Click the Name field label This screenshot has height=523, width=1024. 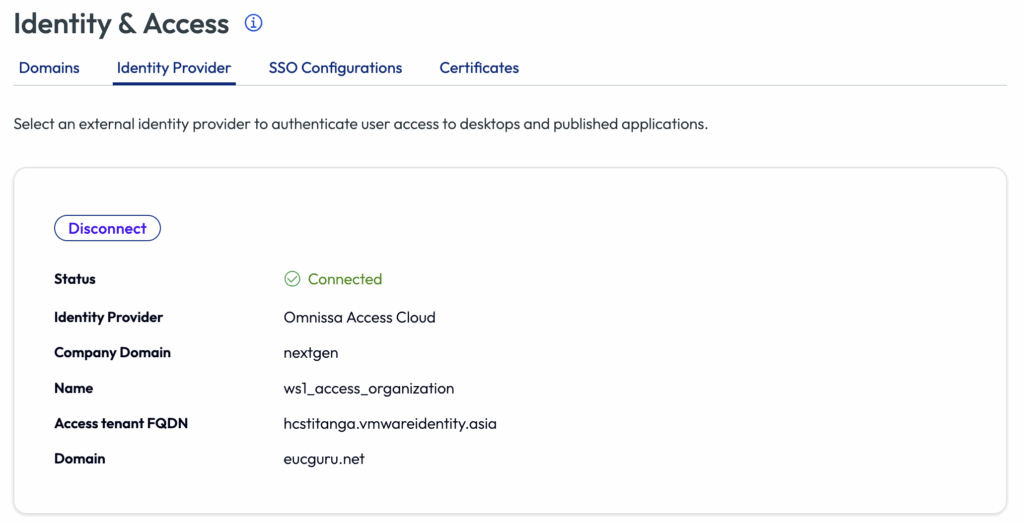pyautogui.click(x=73, y=388)
